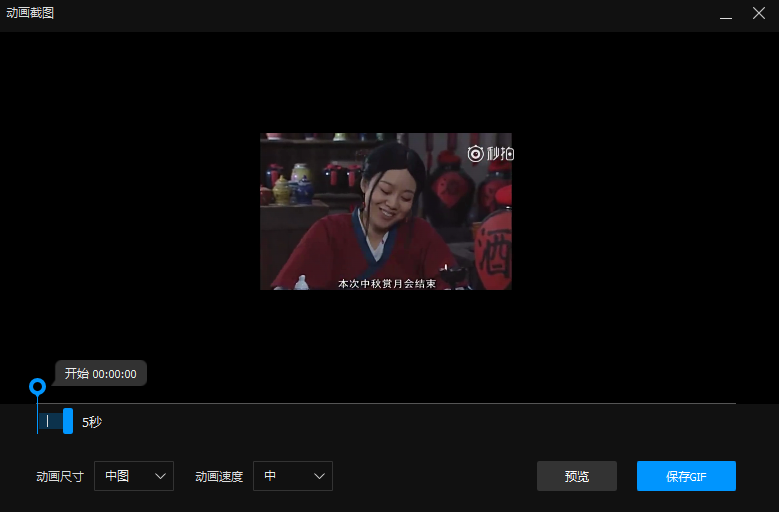Click the 动画速度 label
The height and width of the screenshot is (512, 779).
219,477
